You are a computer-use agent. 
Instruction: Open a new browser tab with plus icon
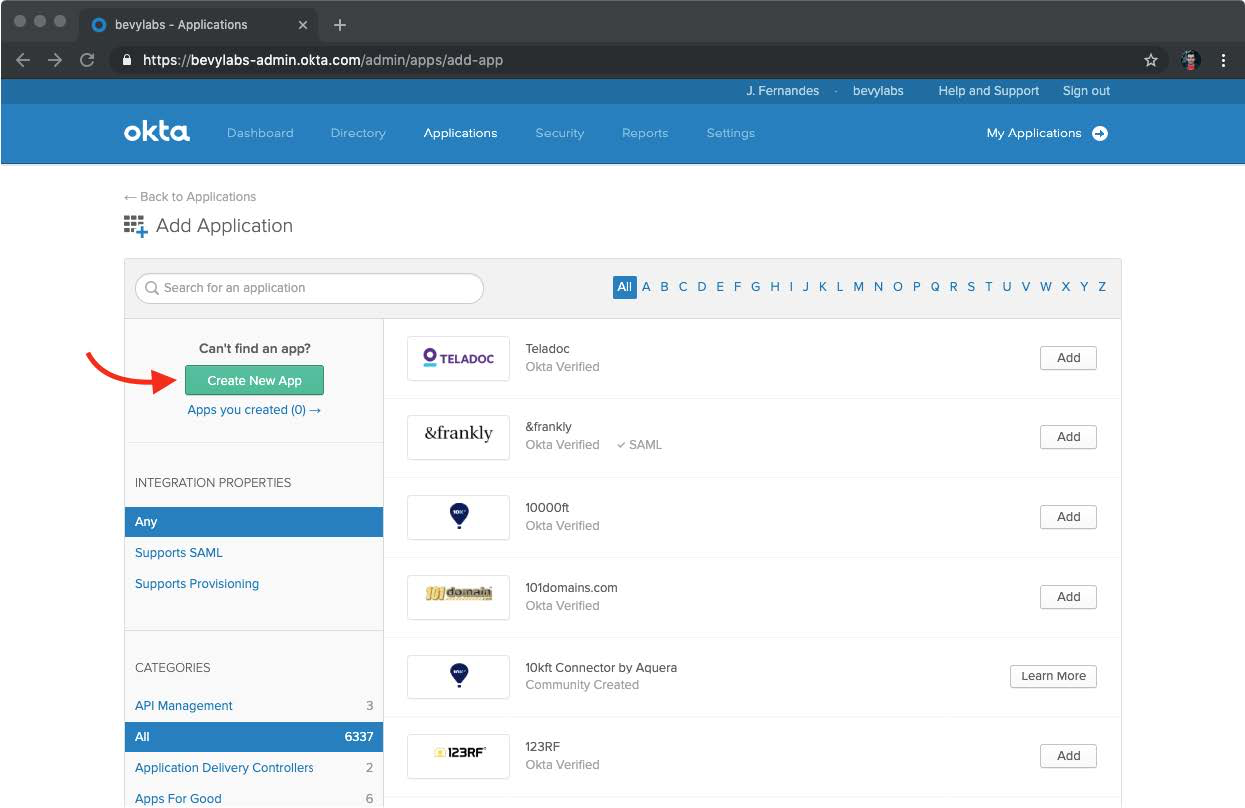tap(339, 25)
